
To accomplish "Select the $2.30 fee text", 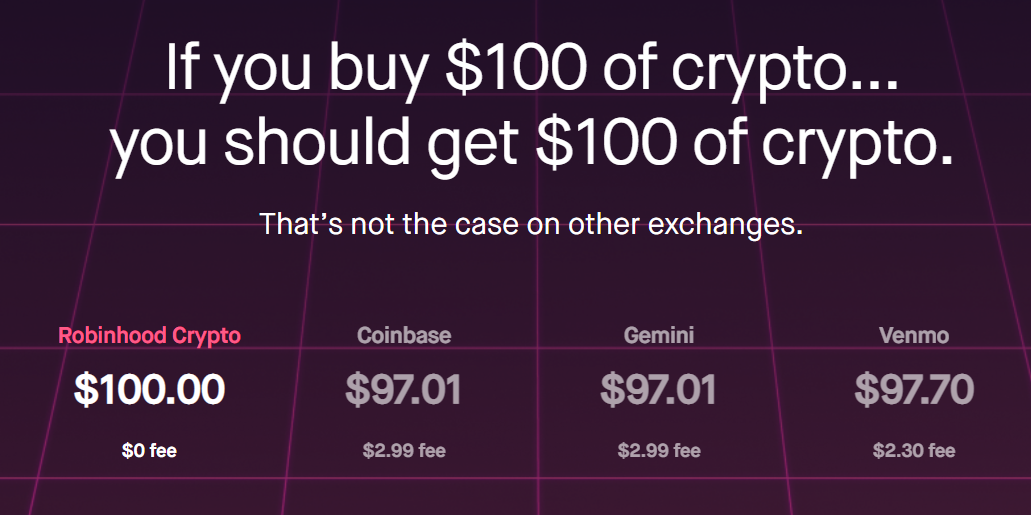I will tap(913, 451).
